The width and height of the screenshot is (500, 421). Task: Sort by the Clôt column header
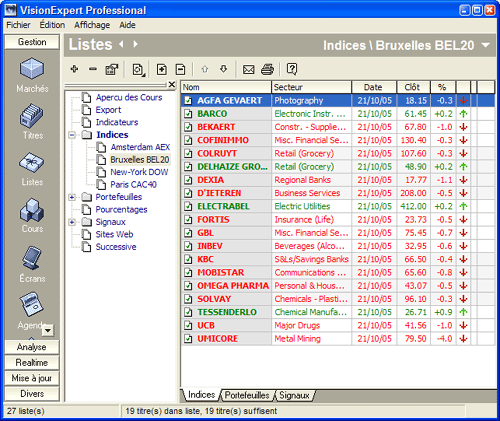click(x=413, y=87)
